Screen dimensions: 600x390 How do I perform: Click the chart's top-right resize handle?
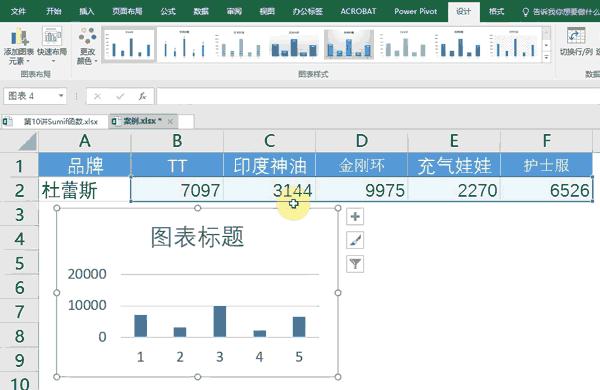pyautogui.click(x=338, y=208)
